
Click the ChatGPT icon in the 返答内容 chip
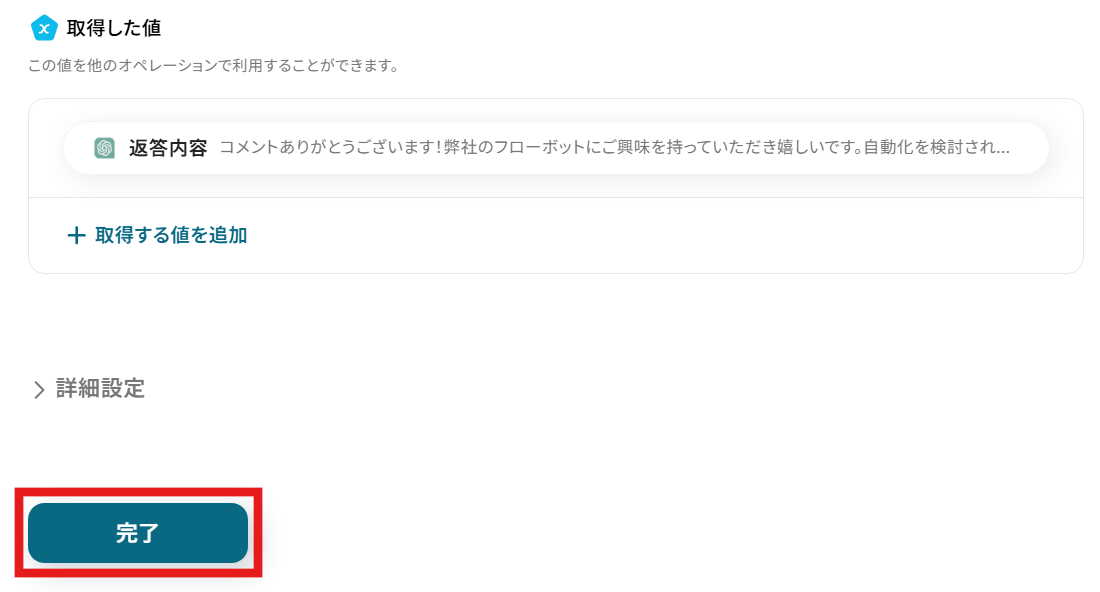105,148
